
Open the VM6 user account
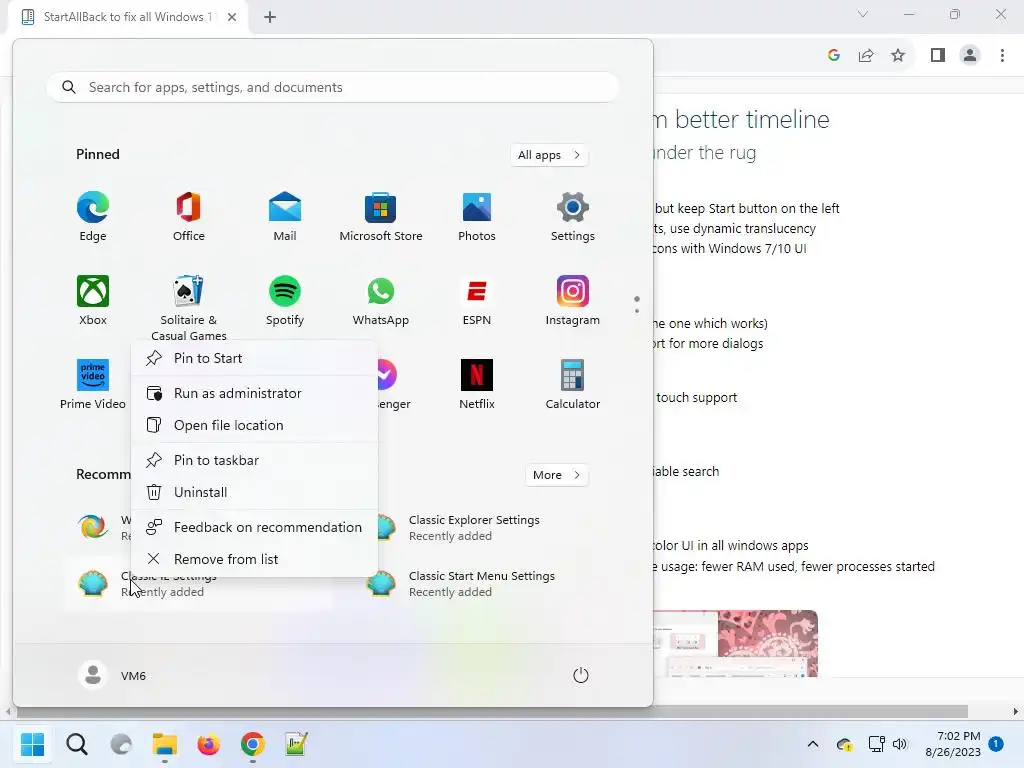pos(112,675)
